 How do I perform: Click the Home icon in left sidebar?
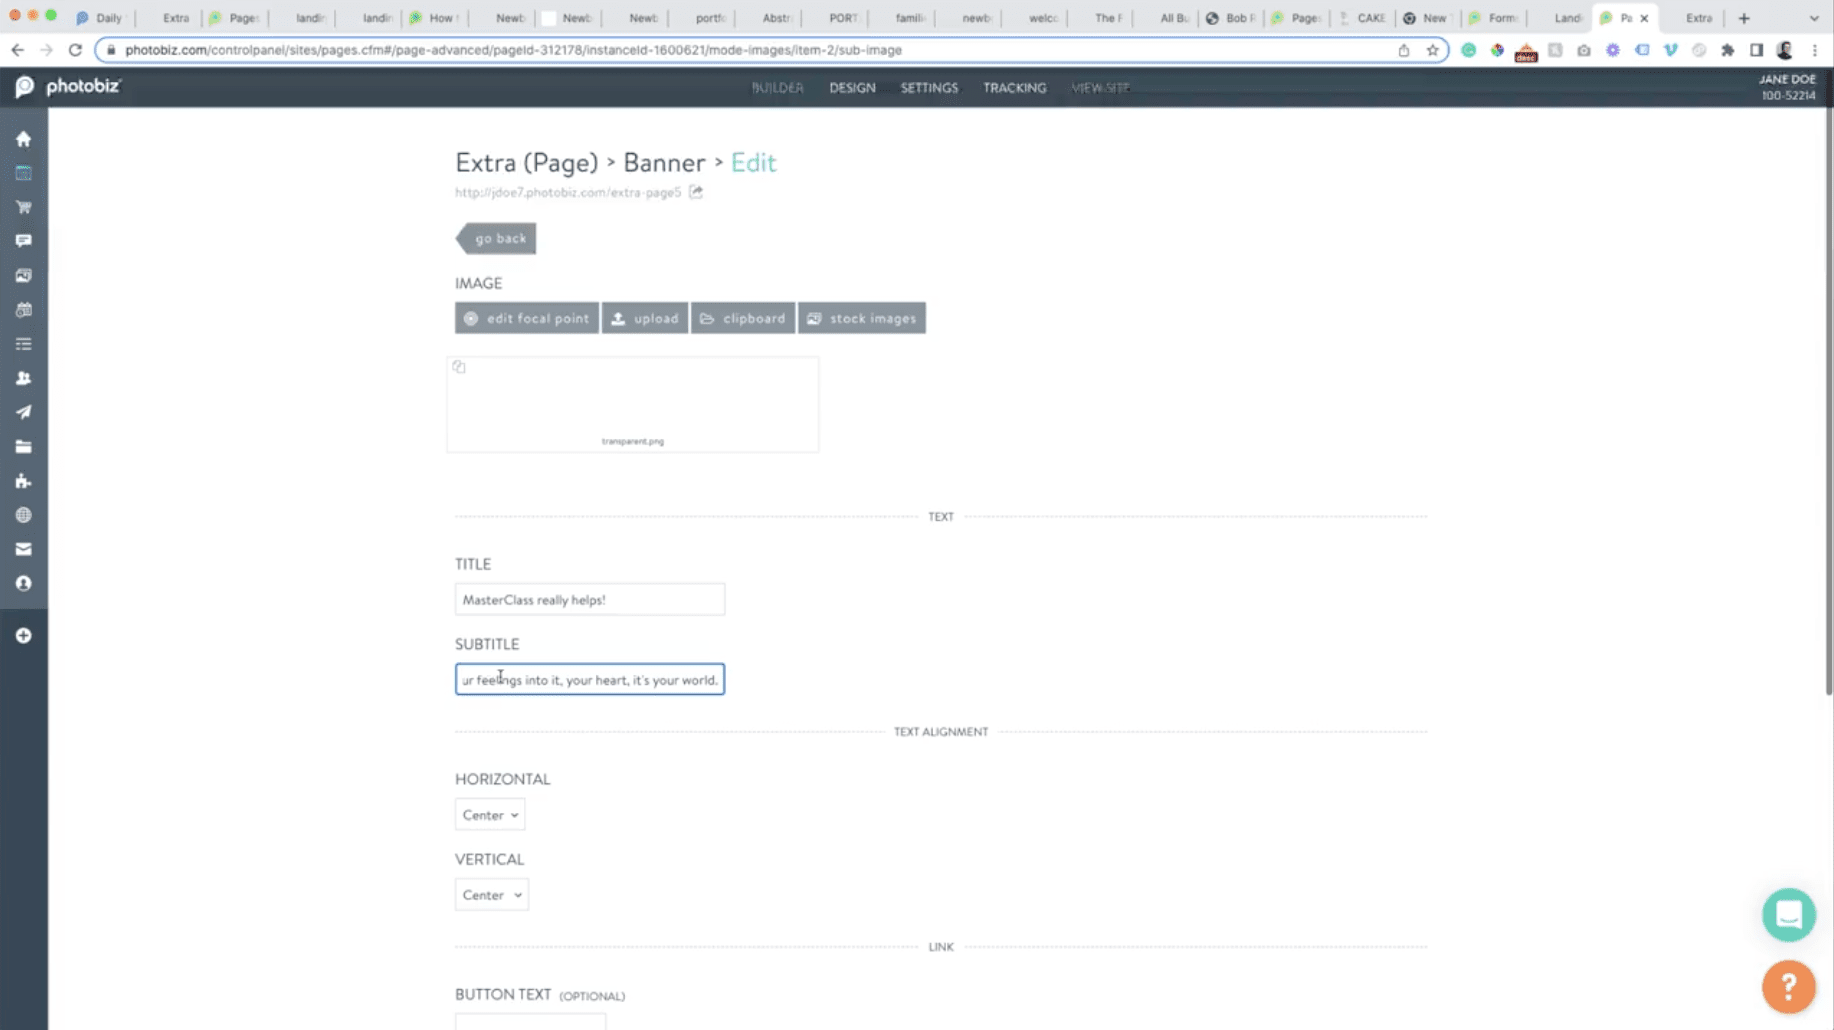tap(23, 139)
